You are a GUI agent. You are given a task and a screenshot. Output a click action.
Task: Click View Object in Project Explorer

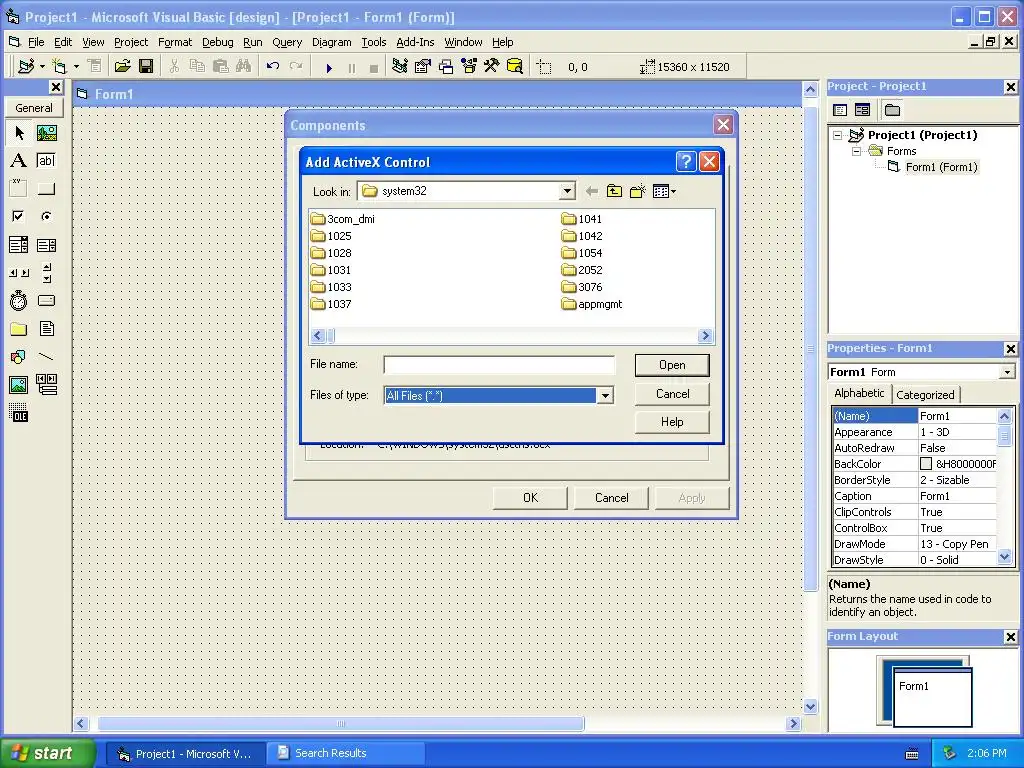click(x=863, y=110)
